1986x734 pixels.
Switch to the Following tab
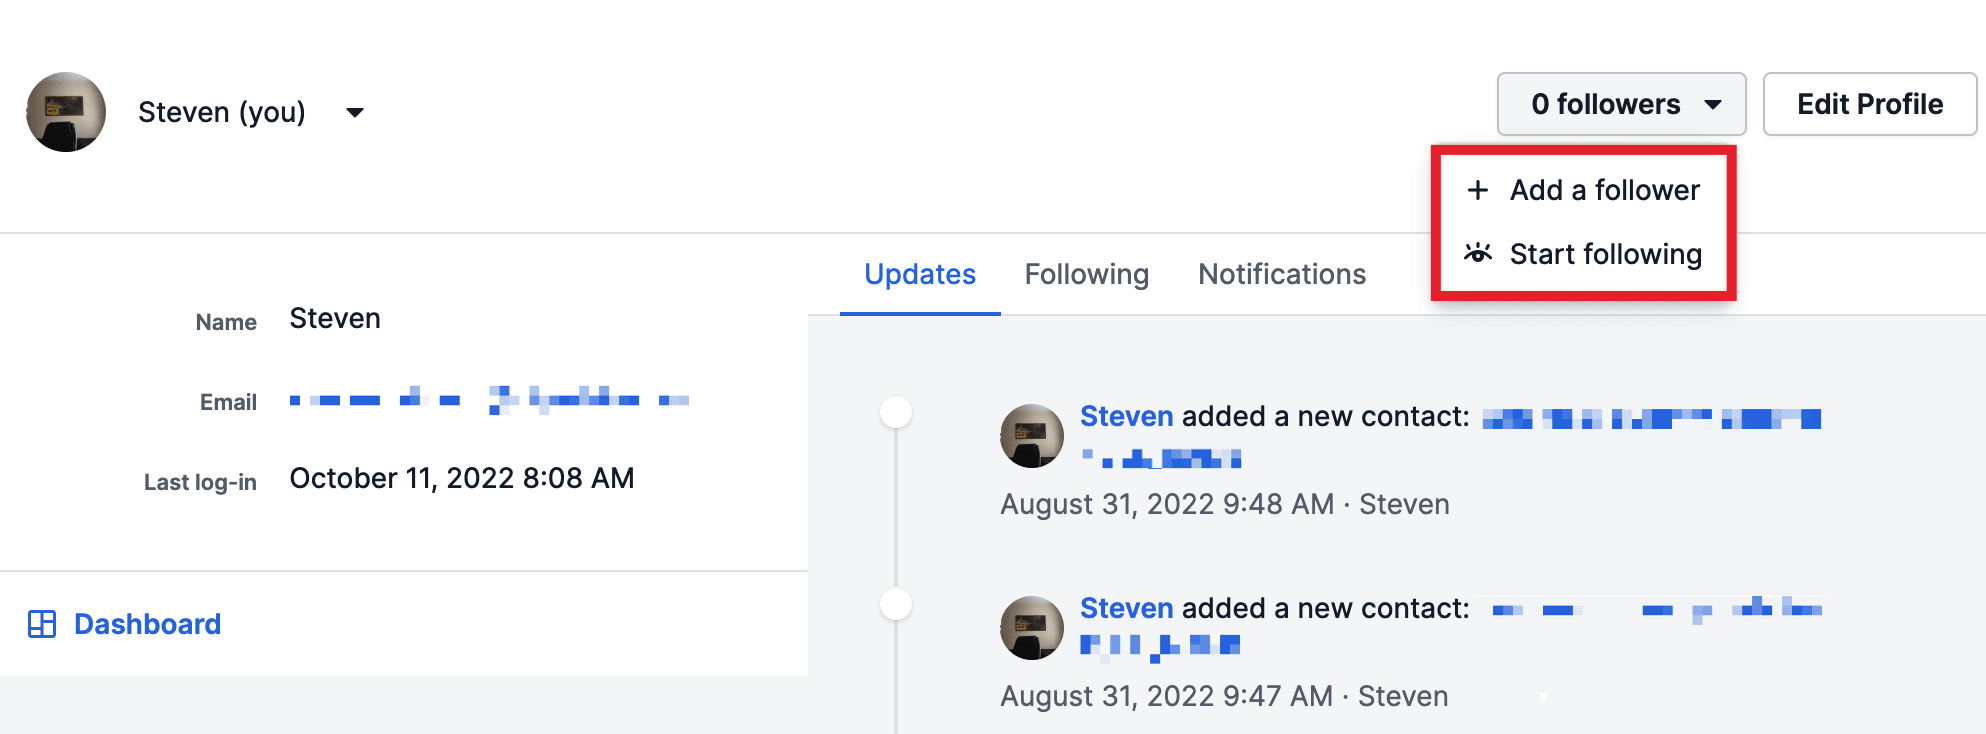(x=1087, y=274)
